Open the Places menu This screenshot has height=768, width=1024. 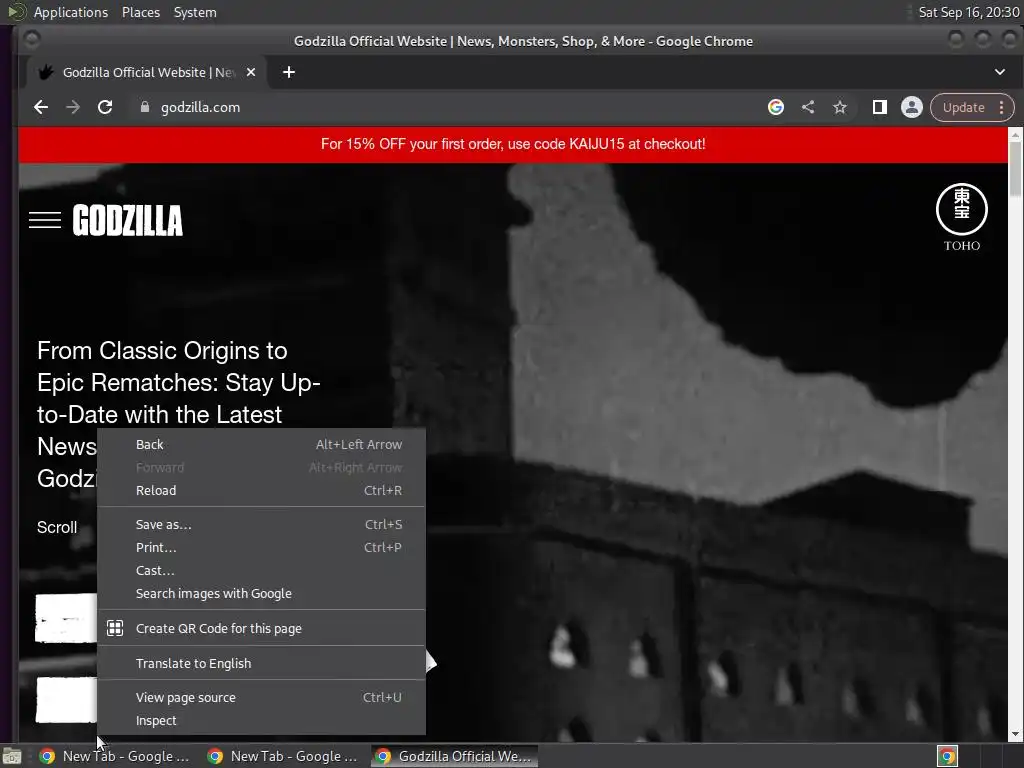[x=140, y=12]
